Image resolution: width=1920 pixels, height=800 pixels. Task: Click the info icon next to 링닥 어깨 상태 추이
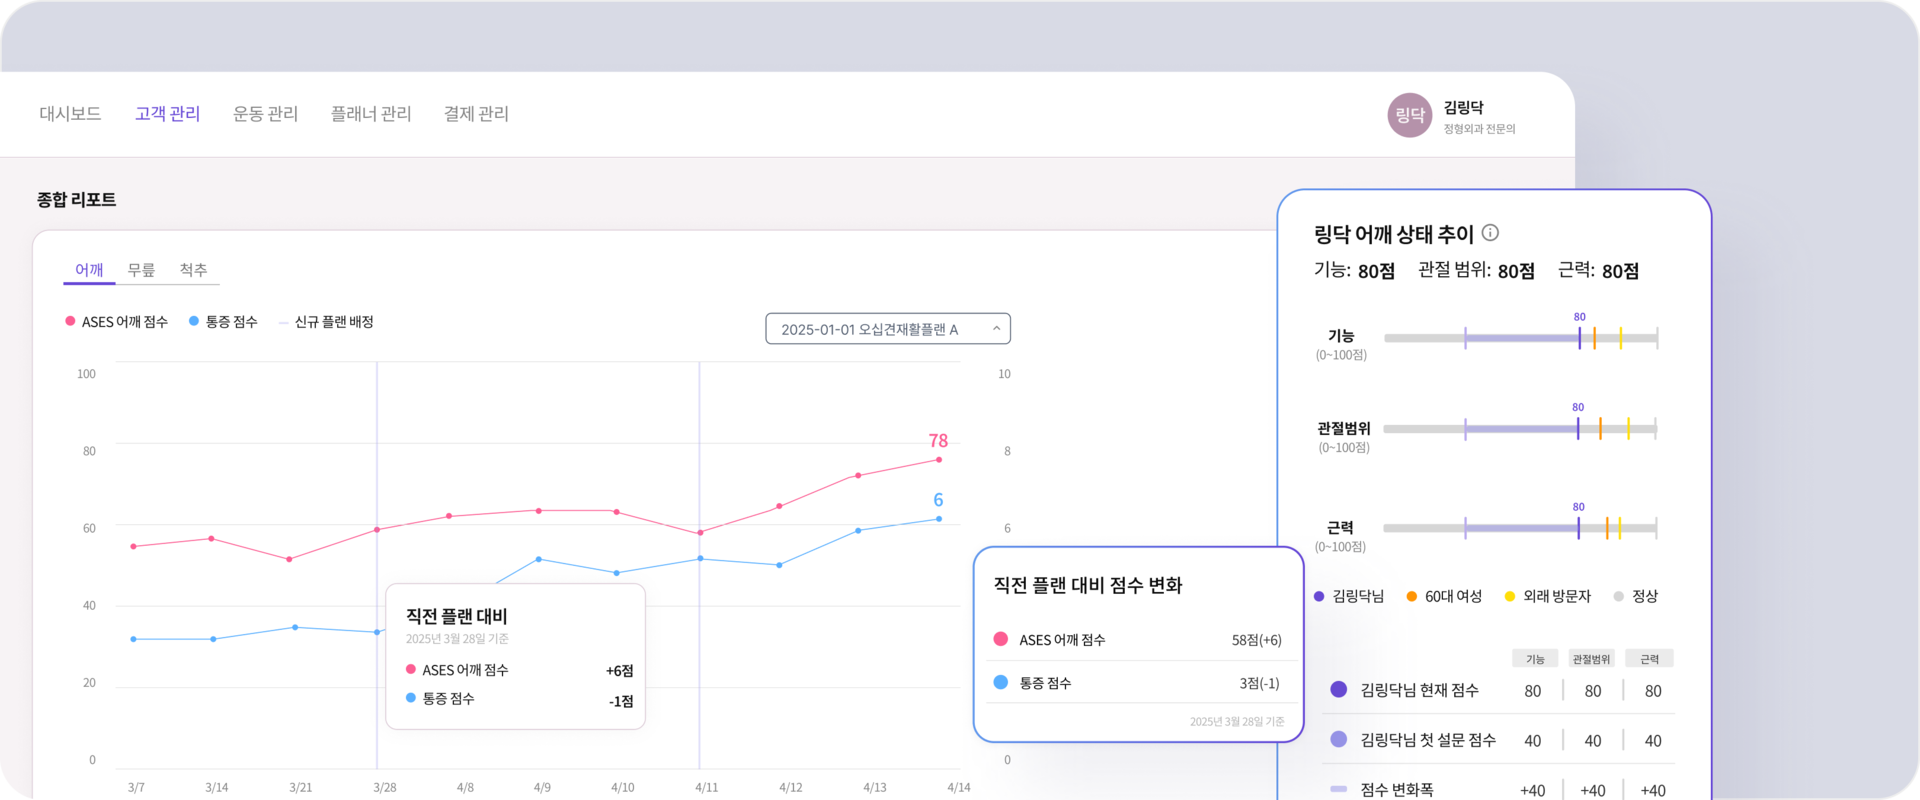(1491, 233)
